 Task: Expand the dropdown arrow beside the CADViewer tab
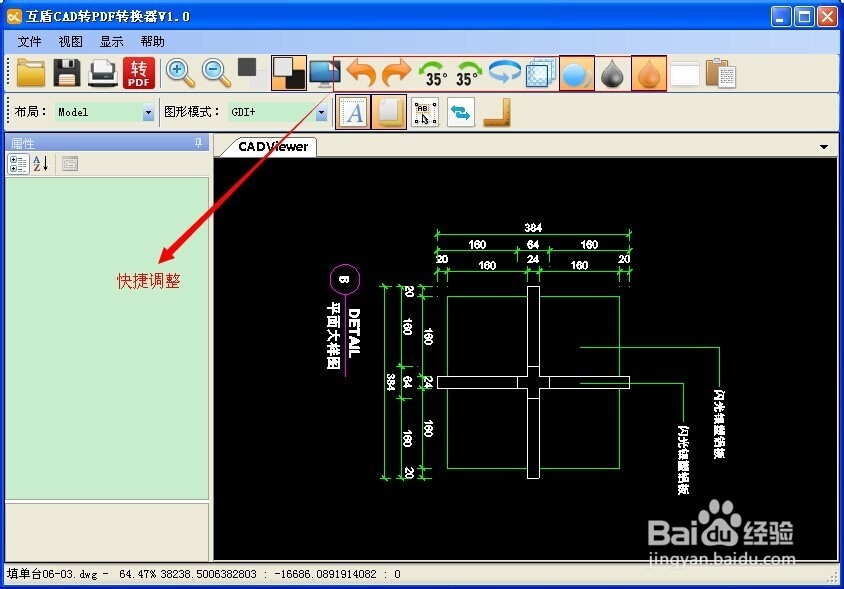coord(826,146)
